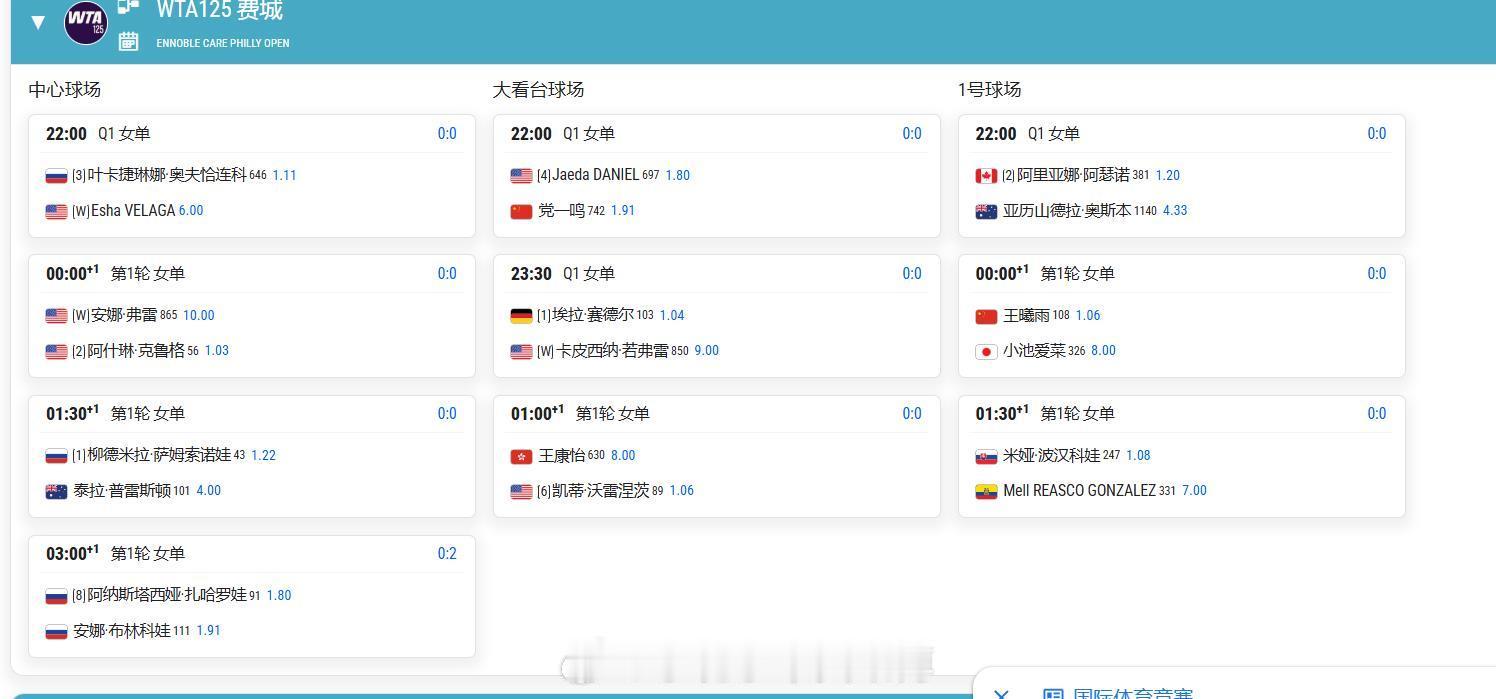Select odds 6.00 for Esha VELAGA

coord(191,211)
